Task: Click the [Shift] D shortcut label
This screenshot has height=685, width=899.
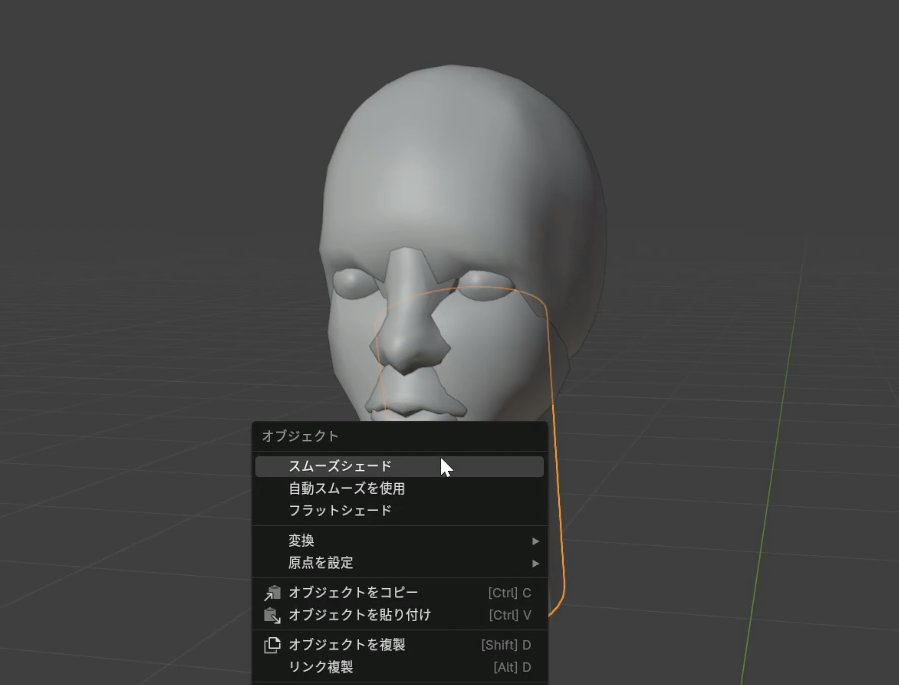Action: 506,645
